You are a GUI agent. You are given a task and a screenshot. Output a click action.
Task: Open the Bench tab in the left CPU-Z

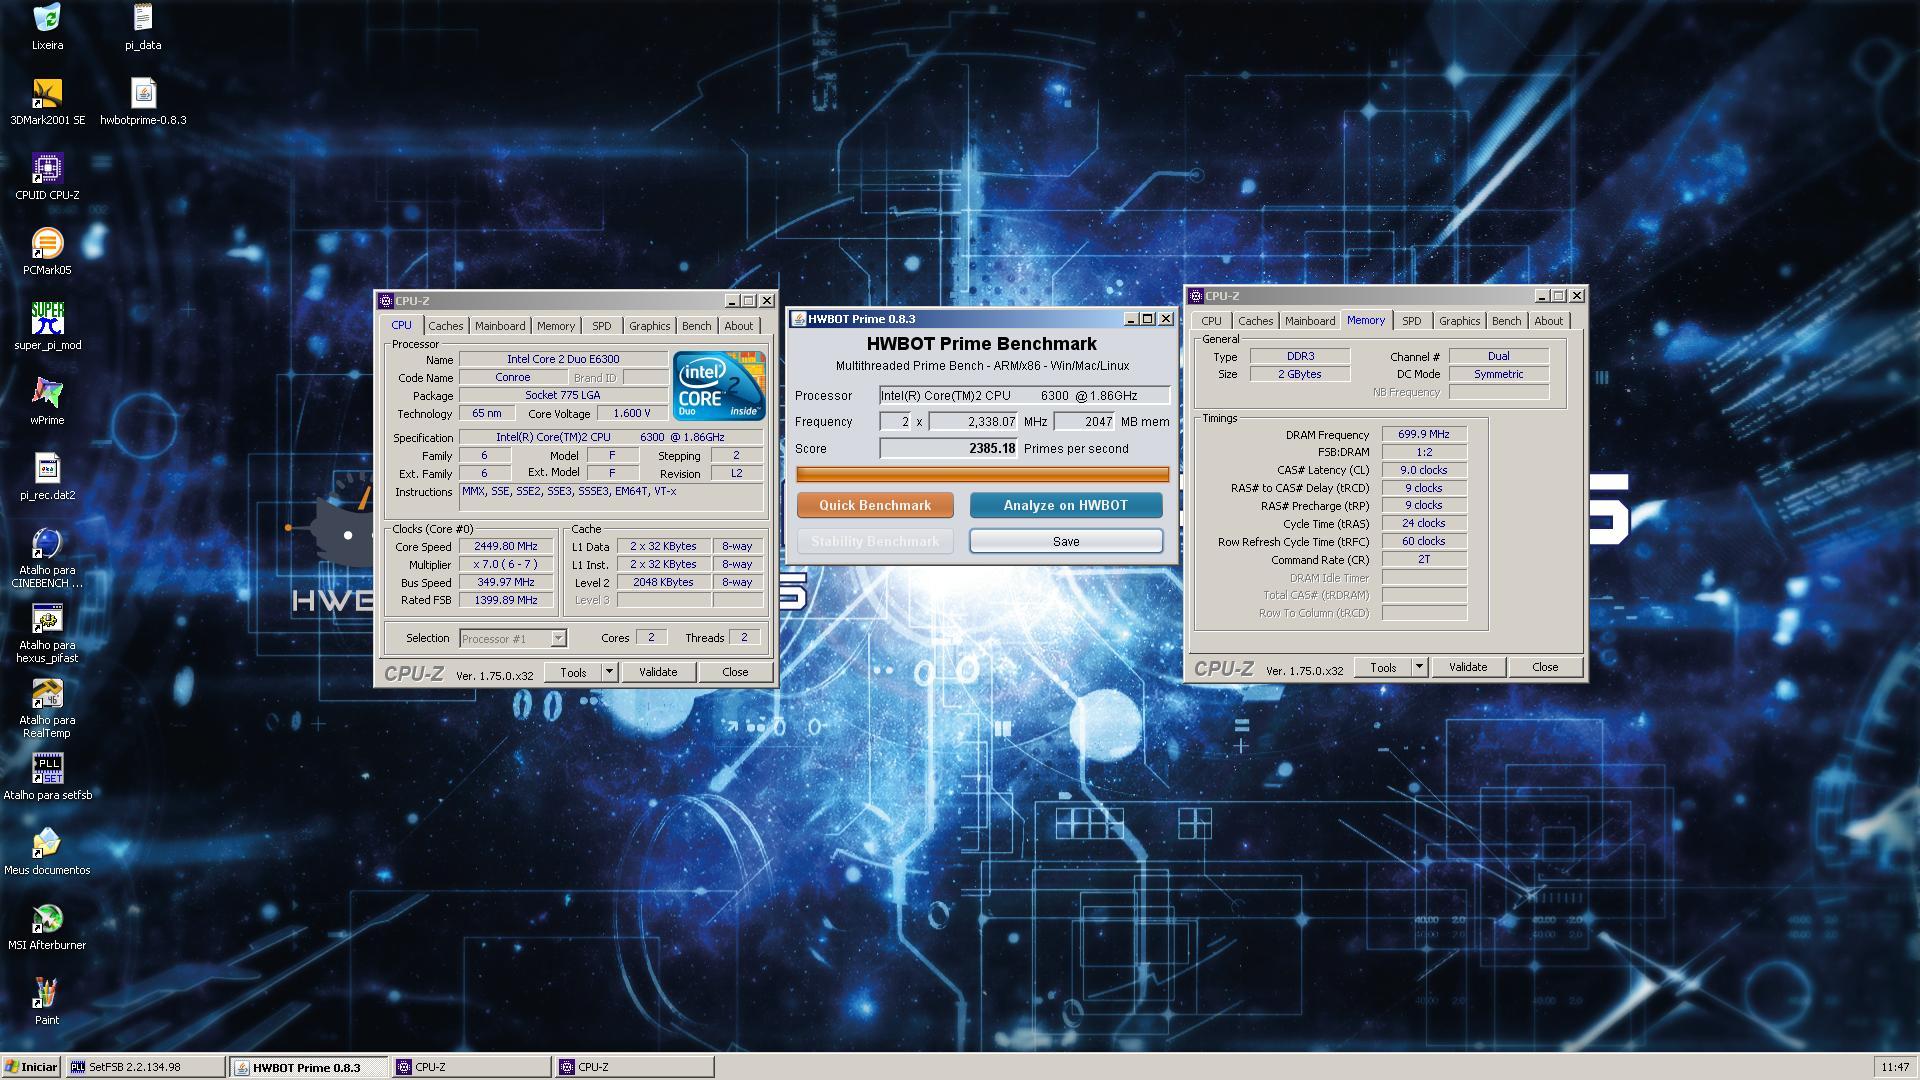(x=696, y=326)
